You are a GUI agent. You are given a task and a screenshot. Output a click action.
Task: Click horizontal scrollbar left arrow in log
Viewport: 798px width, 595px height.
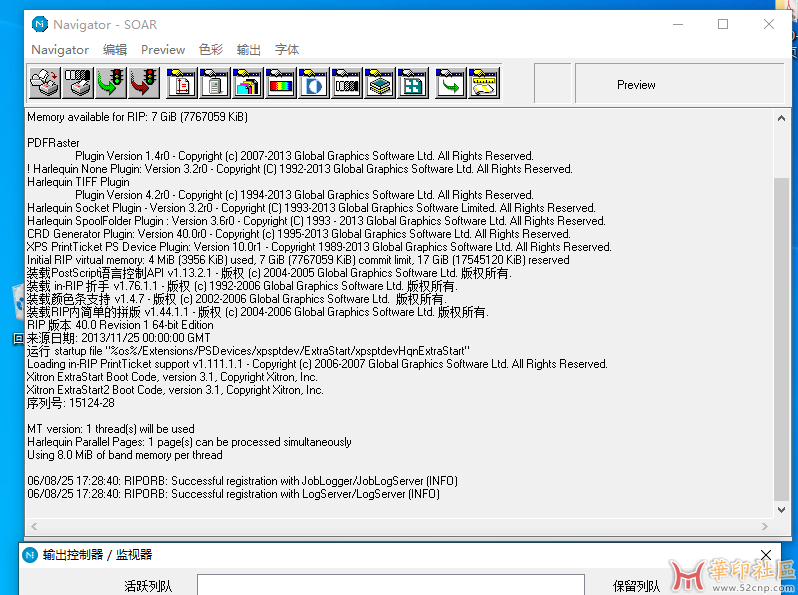34,527
